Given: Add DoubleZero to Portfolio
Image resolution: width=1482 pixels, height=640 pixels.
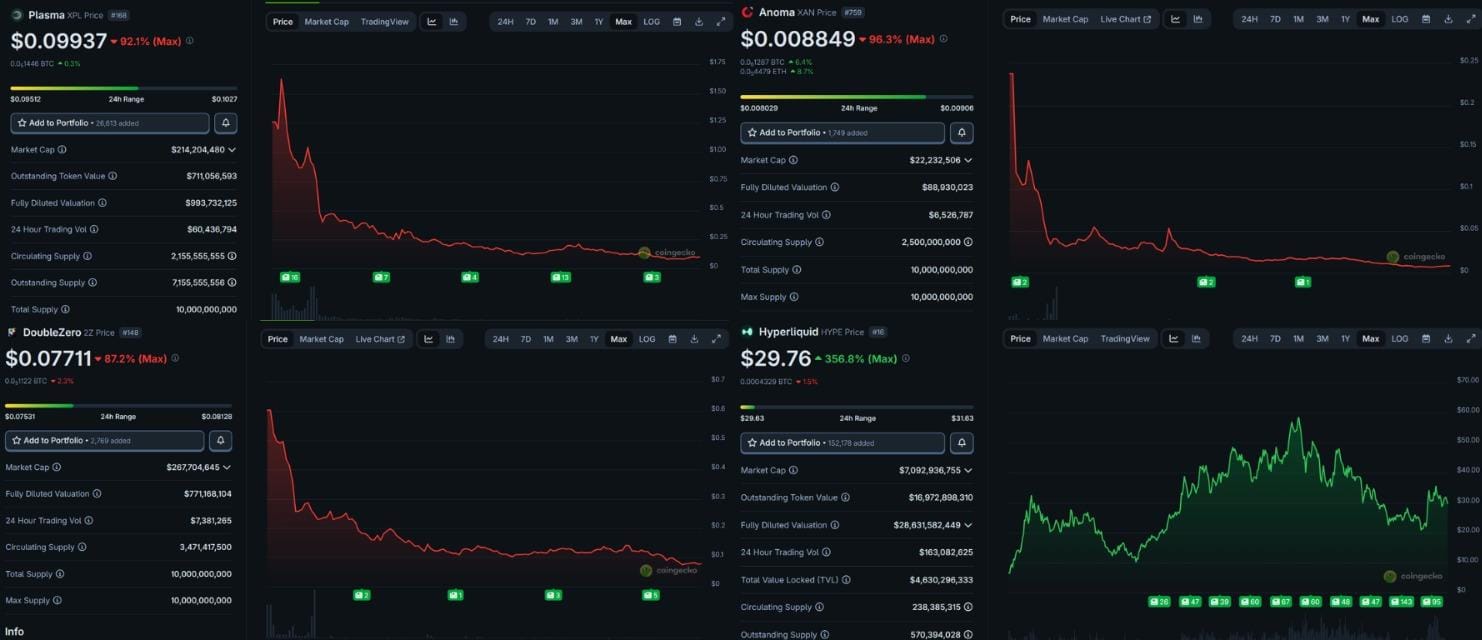Looking at the screenshot, I should tap(105, 440).
